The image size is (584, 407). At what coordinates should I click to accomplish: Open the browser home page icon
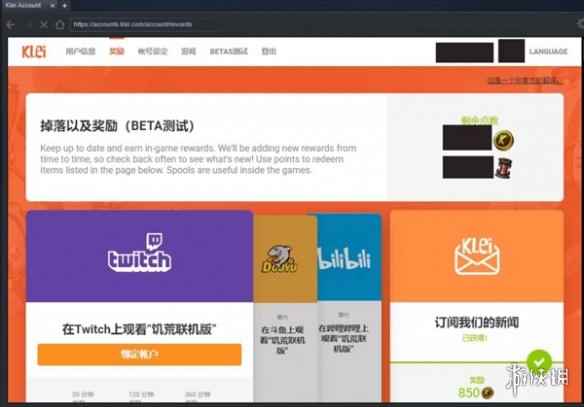(60, 25)
